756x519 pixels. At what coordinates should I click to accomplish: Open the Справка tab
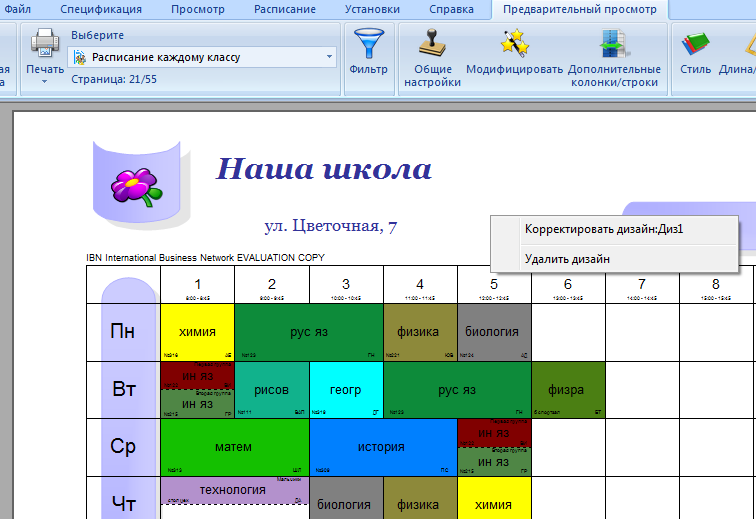tap(451, 9)
